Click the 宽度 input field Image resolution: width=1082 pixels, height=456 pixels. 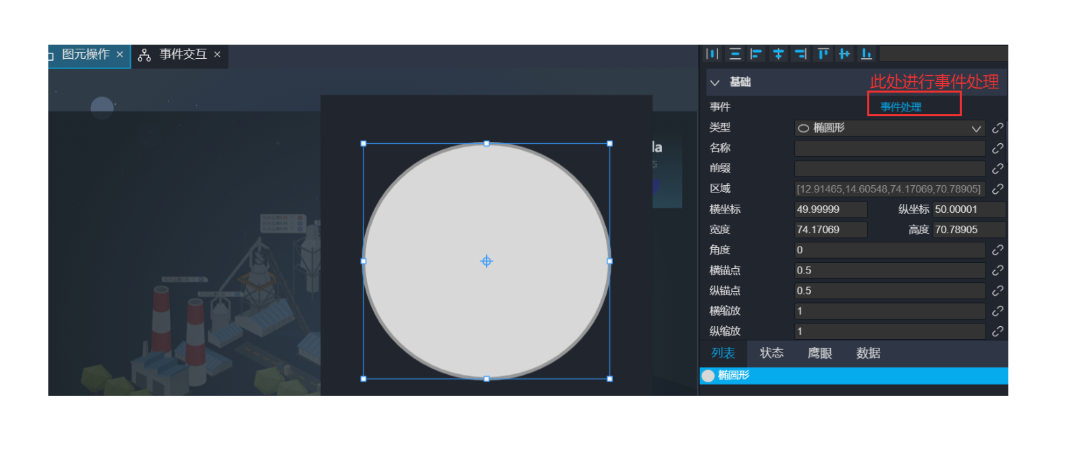coord(830,230)
